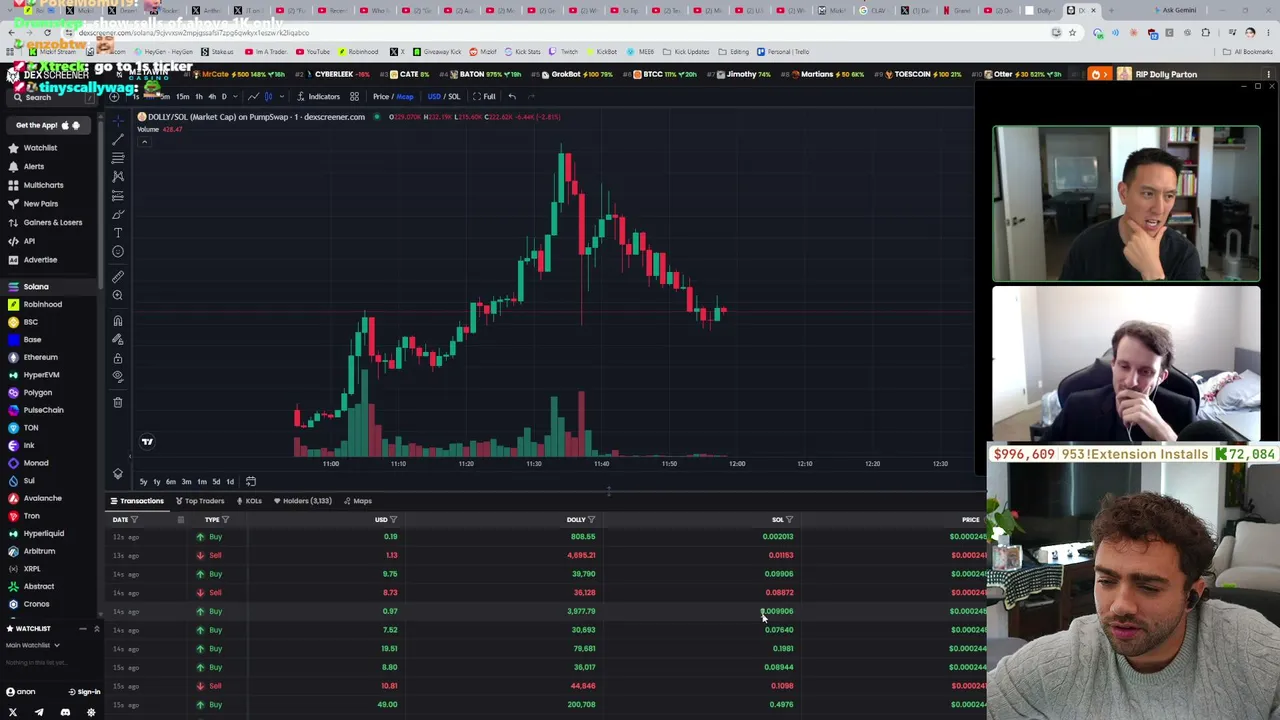Open Gainers & Losers page
Screen dimensions: 1280x720
(x=52, y=222)
